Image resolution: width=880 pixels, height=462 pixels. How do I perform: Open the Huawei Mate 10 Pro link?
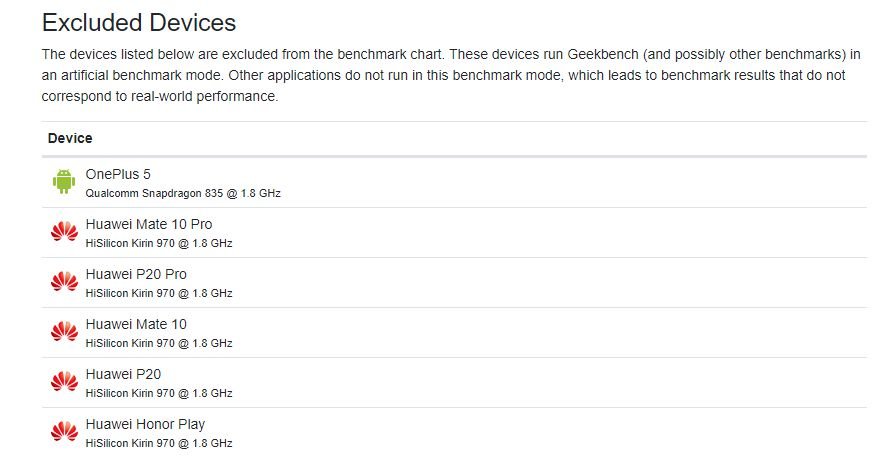pyautogui.click(x=149, y=224)
